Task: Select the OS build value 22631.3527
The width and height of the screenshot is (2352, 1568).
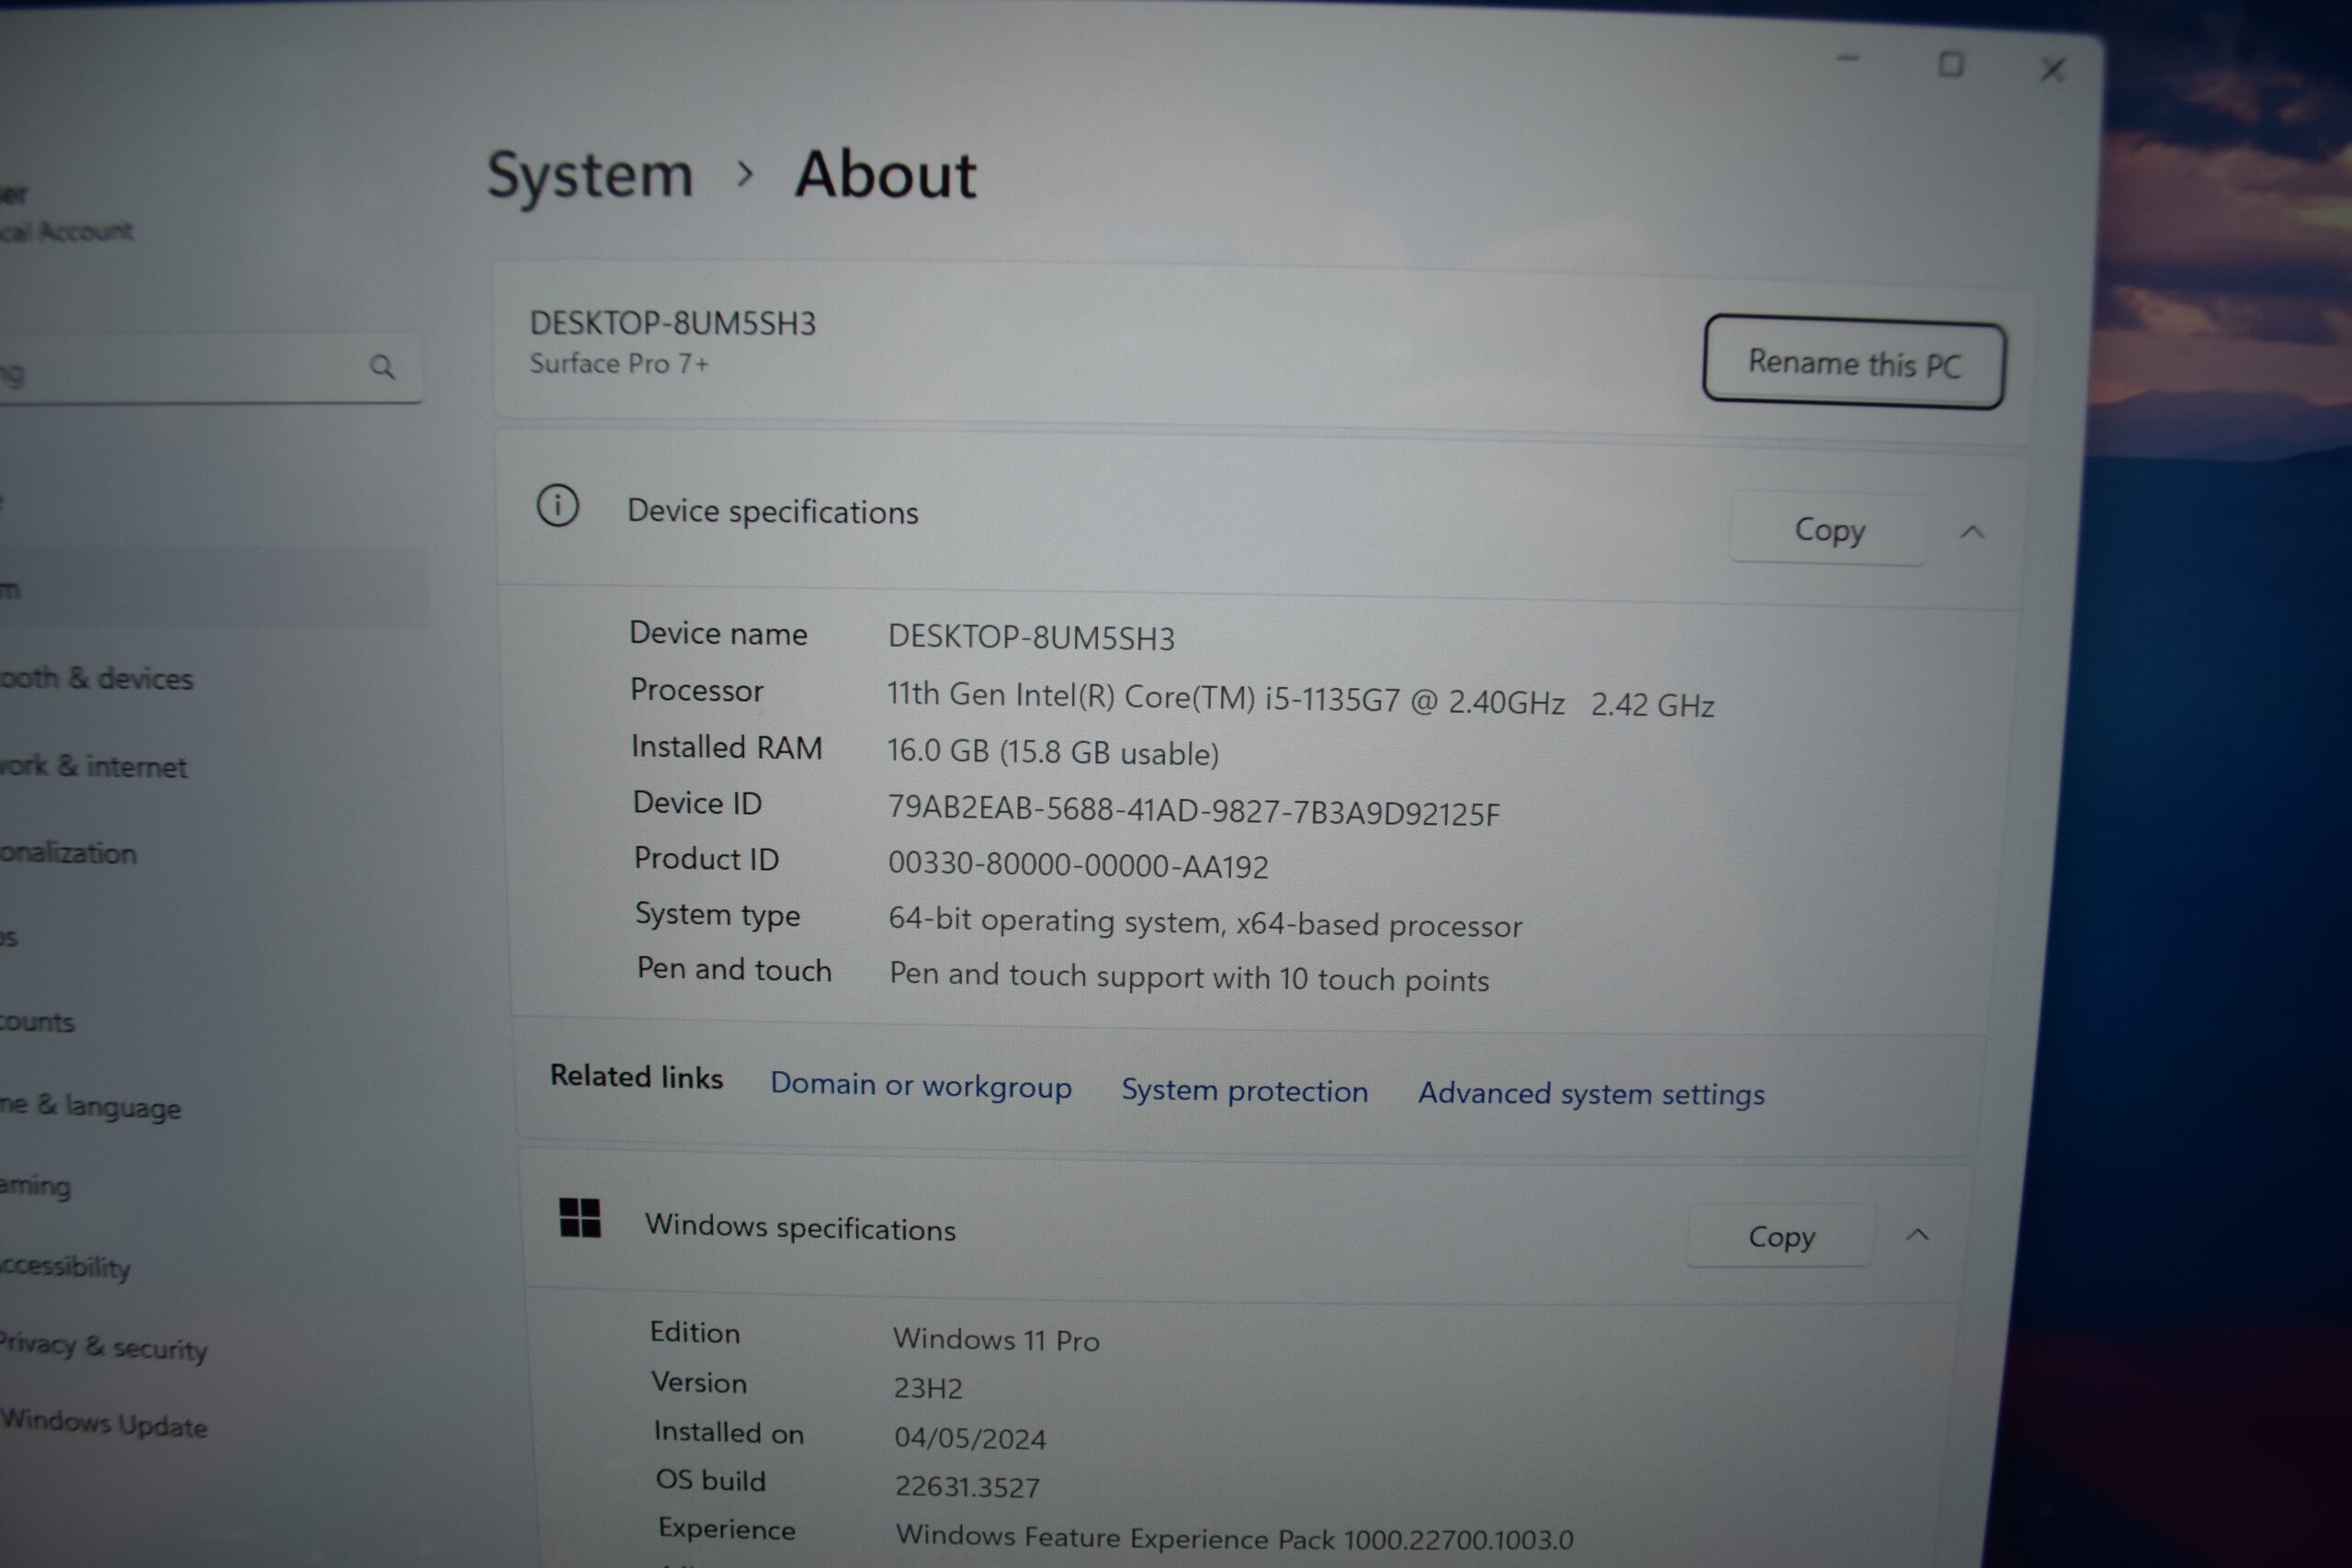Action: click(x=967, y=1487)
